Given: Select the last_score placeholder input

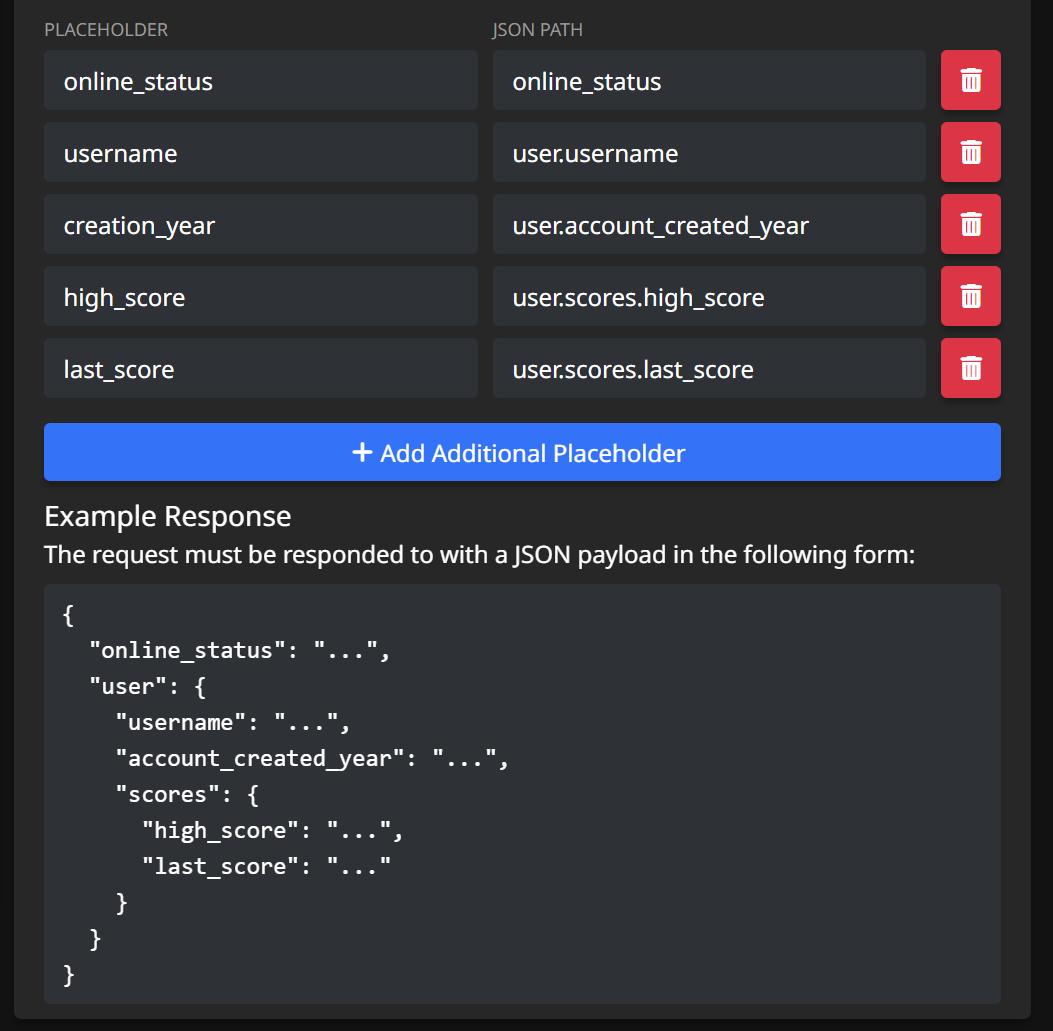Looking at the screenshot, I should (260, 368).
